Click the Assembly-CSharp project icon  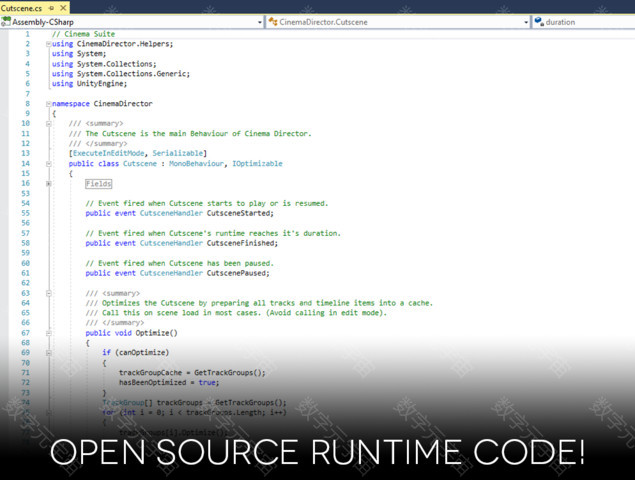[x=6, y=22]
